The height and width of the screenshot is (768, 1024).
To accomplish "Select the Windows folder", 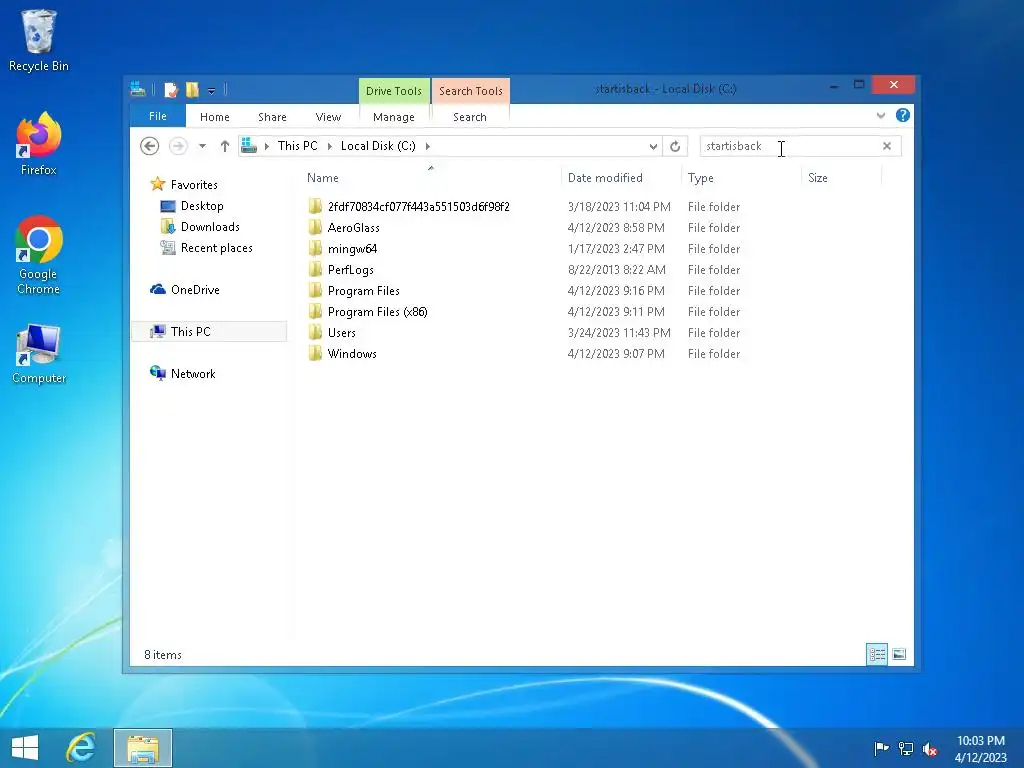I will [352, 353].
